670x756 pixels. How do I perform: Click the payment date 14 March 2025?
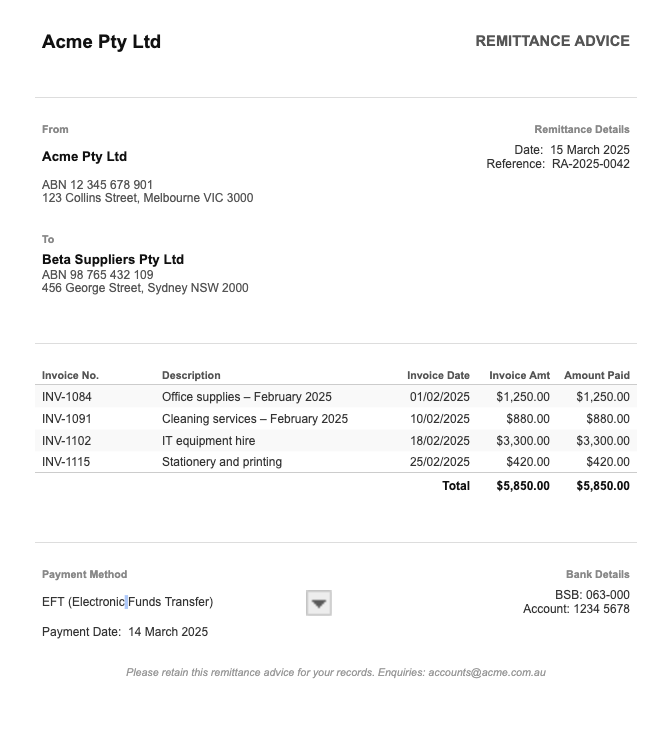click(168, 632)
